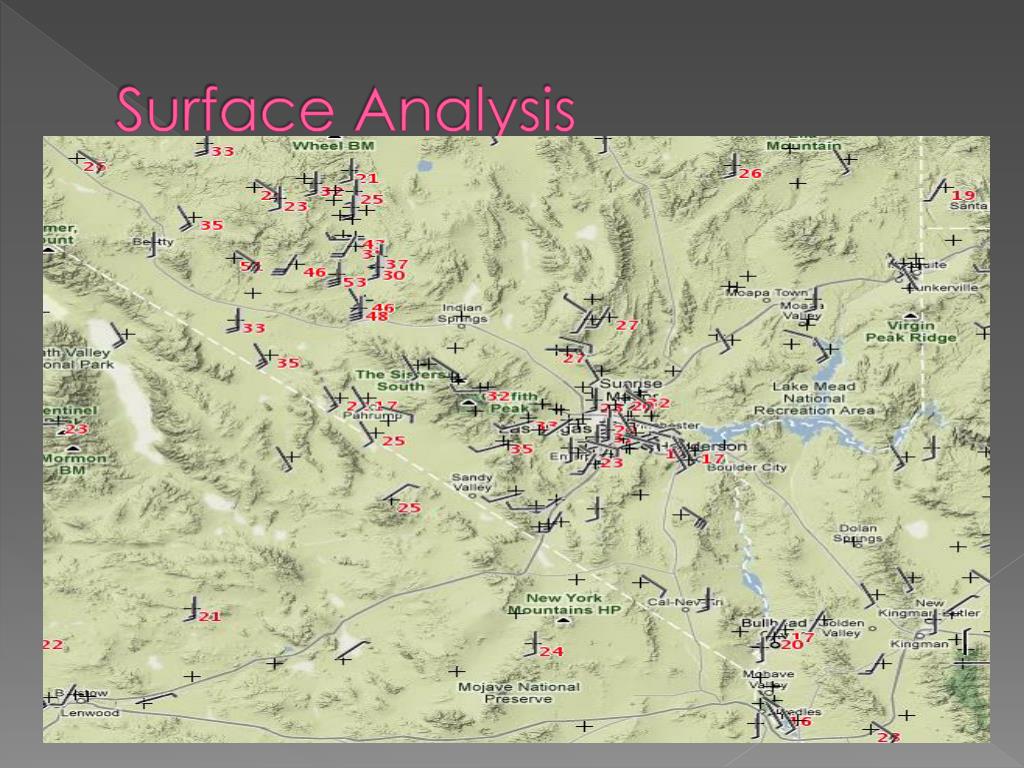The width and height of the screenshot is (1024, 768).
Task: Click the Needles town label
Action: coord(800,712)
